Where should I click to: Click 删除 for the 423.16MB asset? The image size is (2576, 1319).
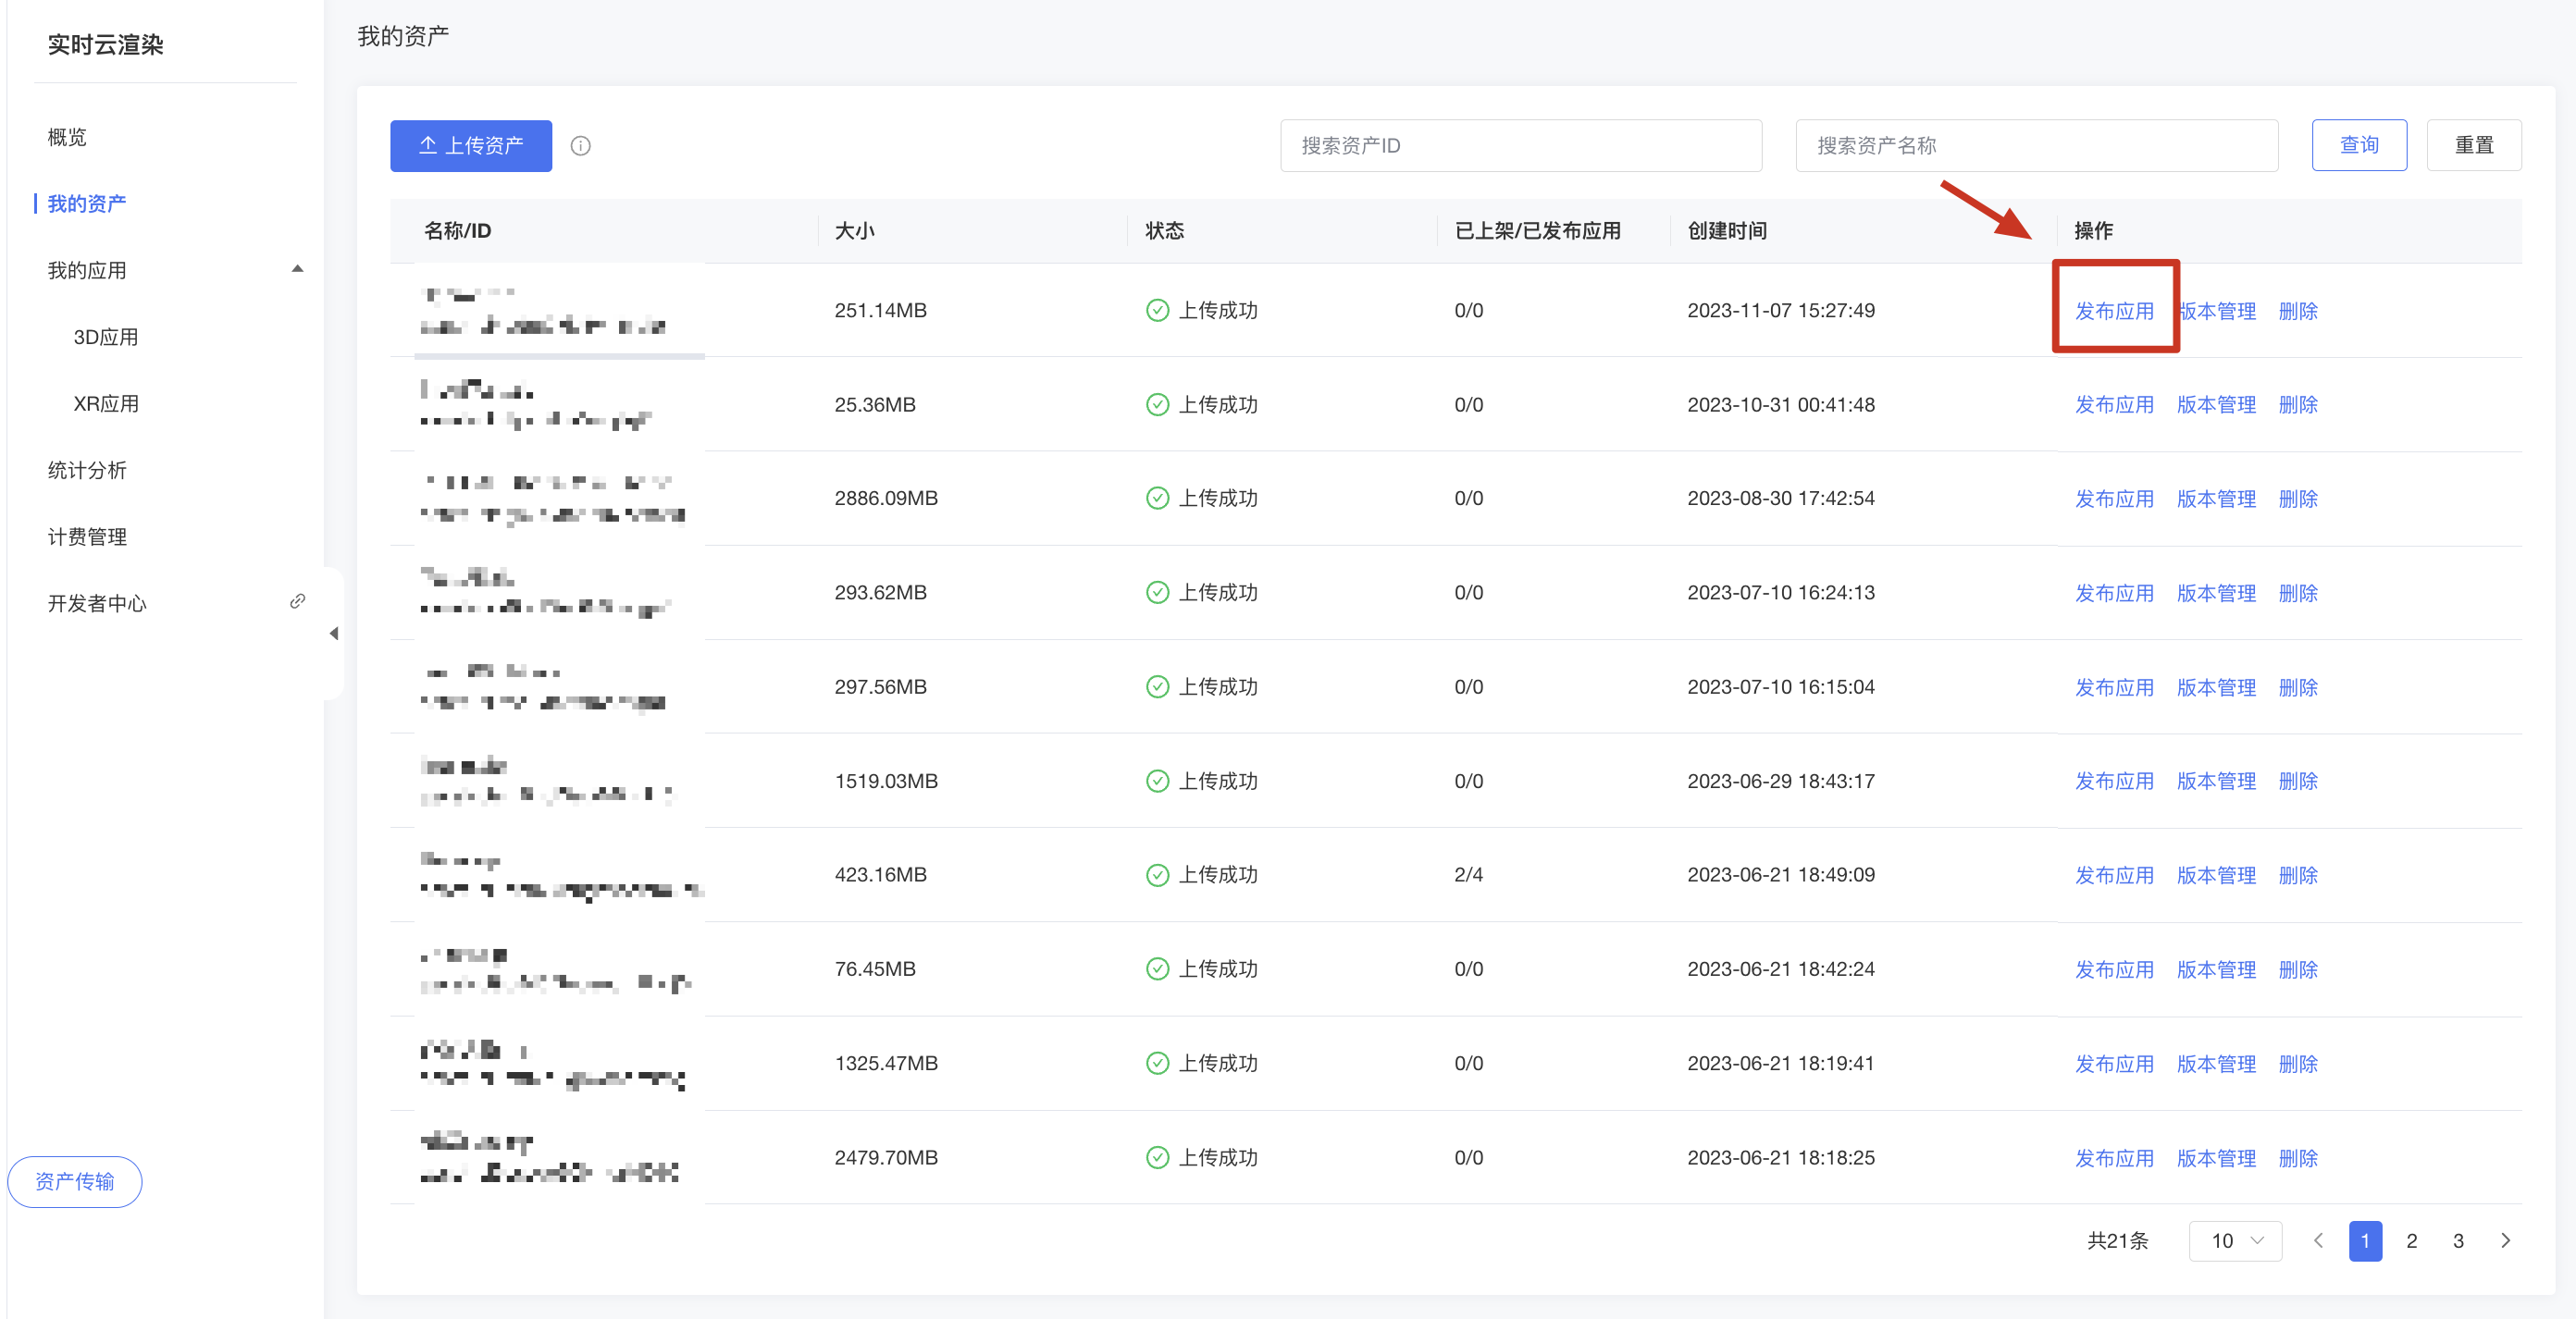pyautogui.click(x=2298, y=875)
